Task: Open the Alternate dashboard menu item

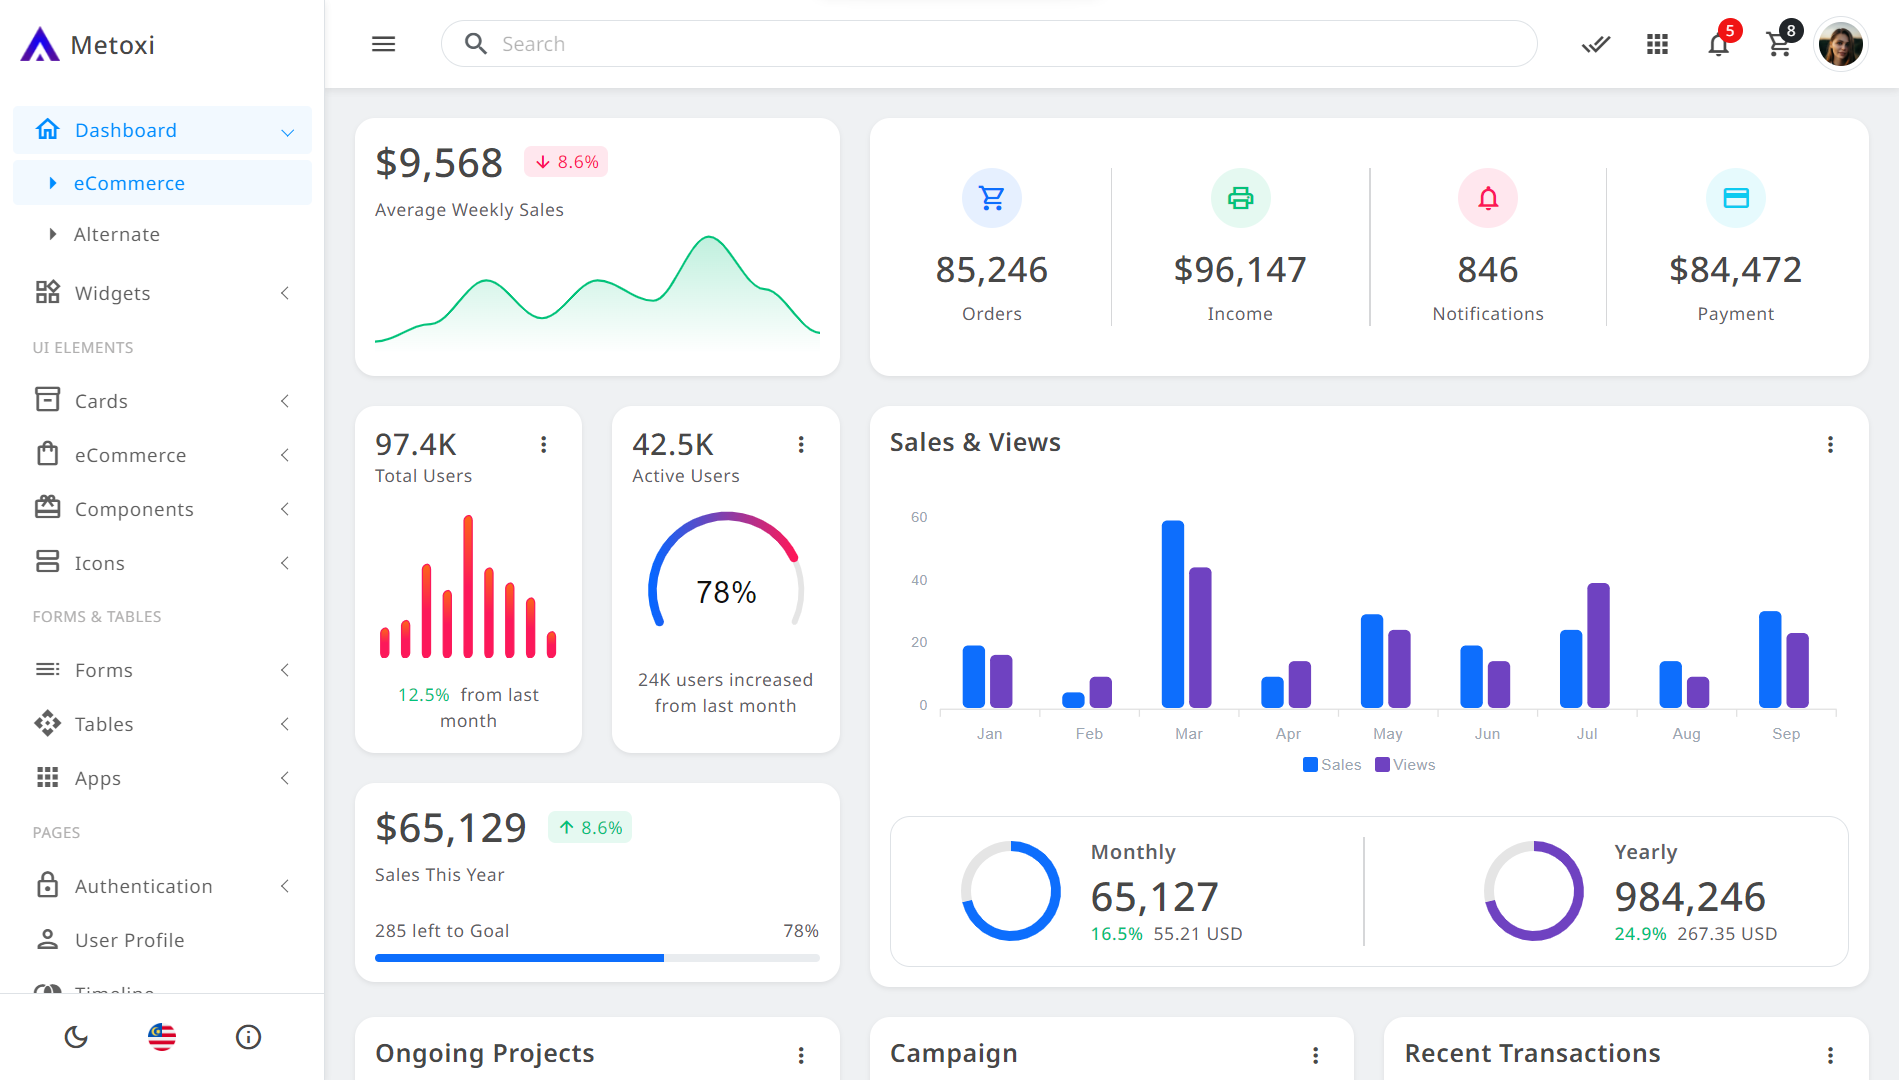Action: pyautogui.click(x=117, y=234)
